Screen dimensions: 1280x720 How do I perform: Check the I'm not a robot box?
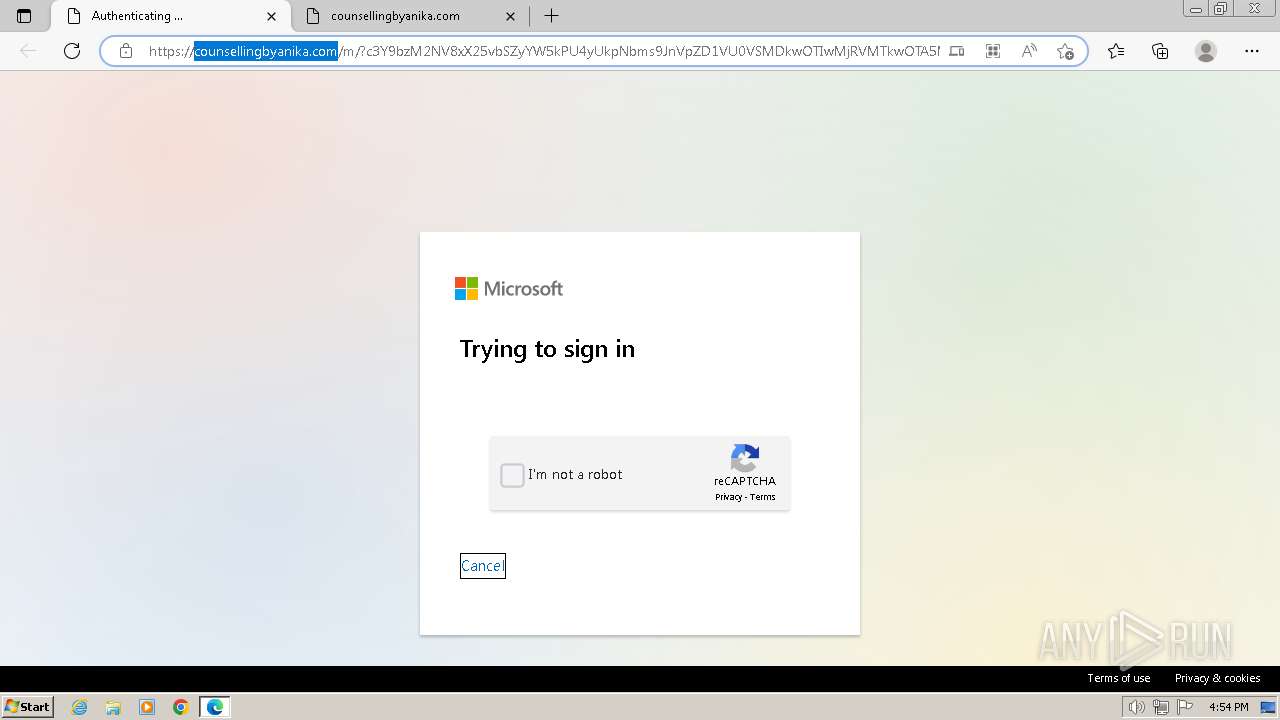point(512,475)
